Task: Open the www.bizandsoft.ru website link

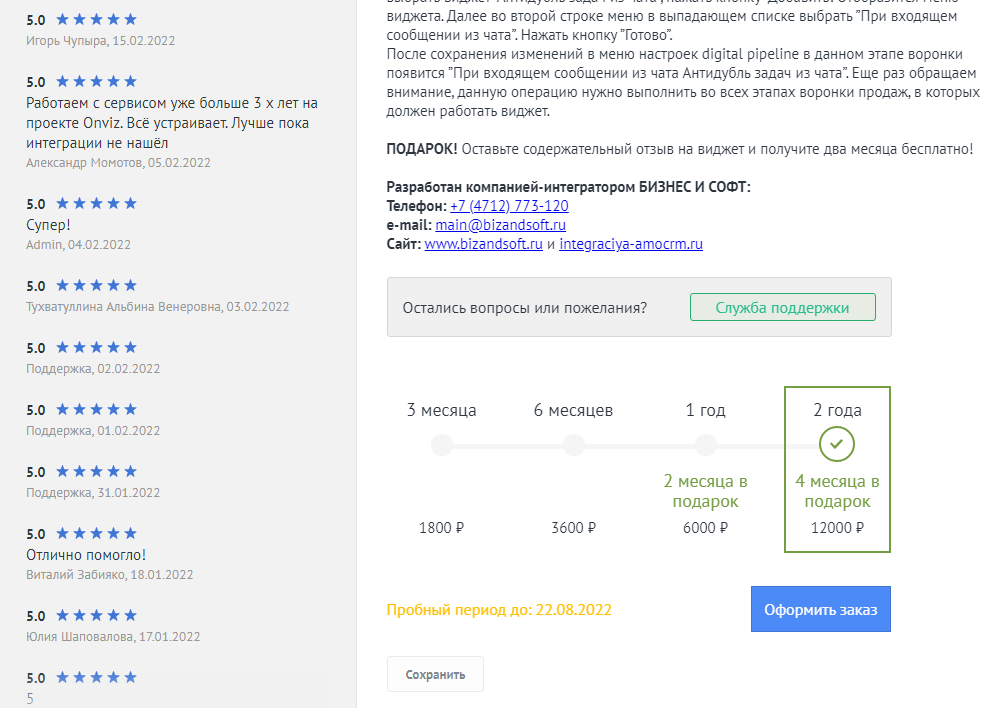Action: [x=483, y=244]
